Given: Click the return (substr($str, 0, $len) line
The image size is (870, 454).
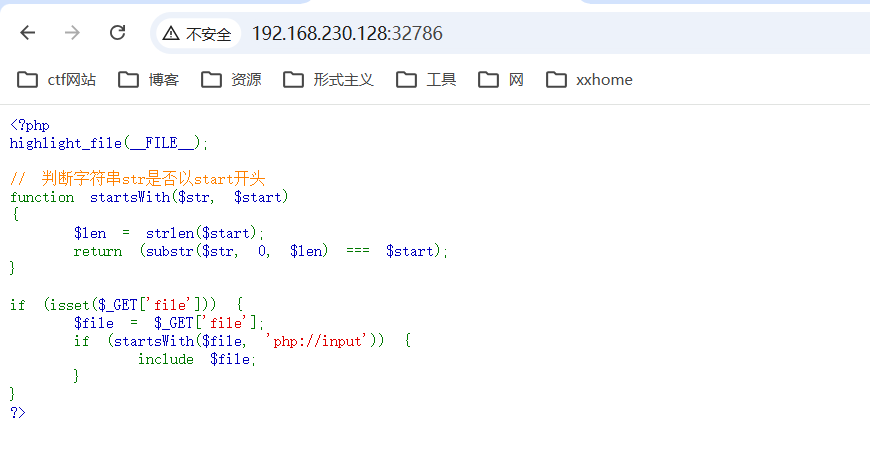Looking at the screenshot, I should (x=260, y=251).
